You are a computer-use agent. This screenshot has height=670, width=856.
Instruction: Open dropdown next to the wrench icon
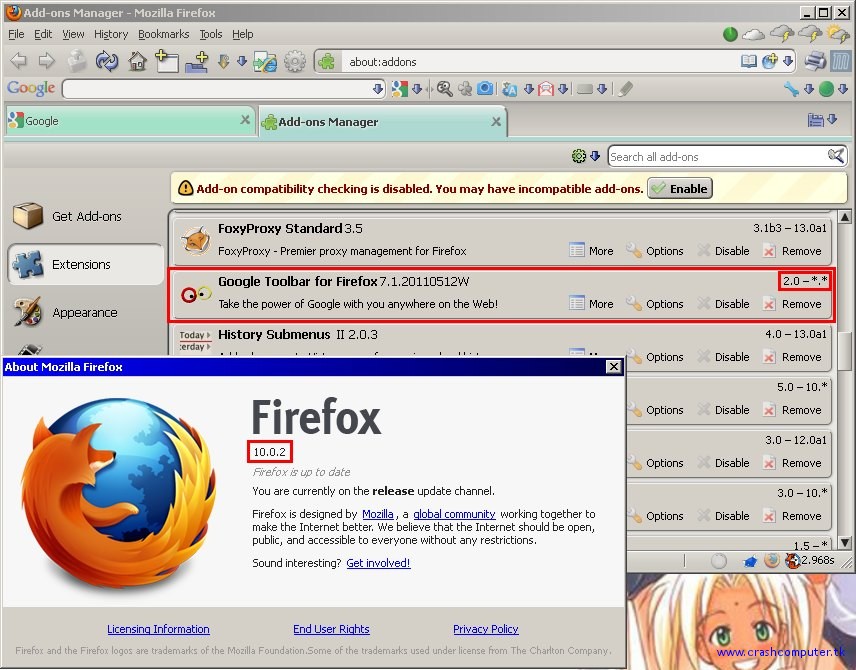click(x=809, y=88)
